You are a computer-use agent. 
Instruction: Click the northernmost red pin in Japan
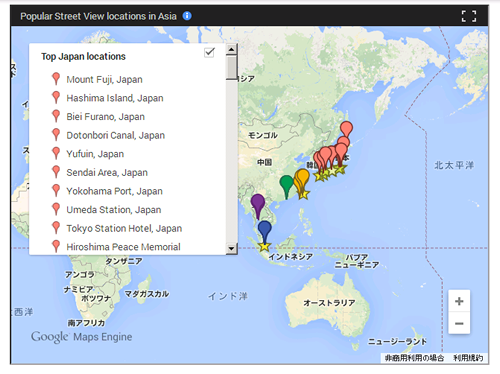[x=346, y=129]
